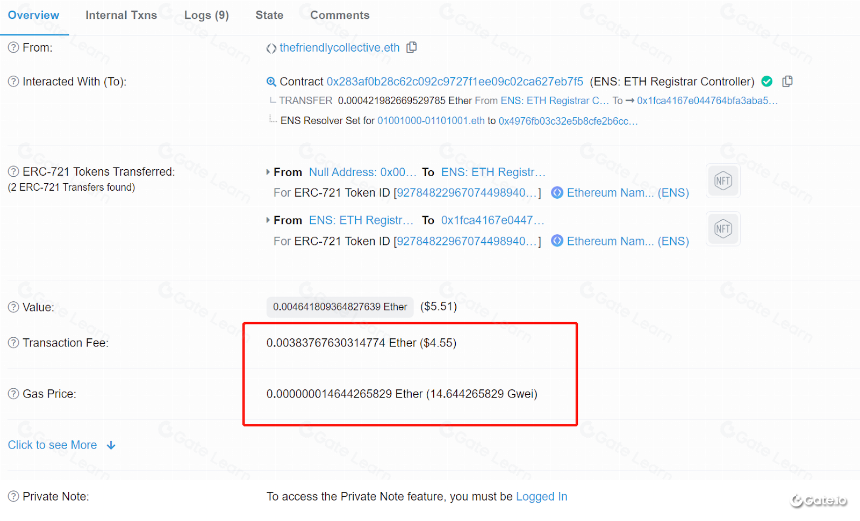This screenshot has width=860, height=521.
Task: Select ($5.51) value amount text
Action: click(438, 306)
